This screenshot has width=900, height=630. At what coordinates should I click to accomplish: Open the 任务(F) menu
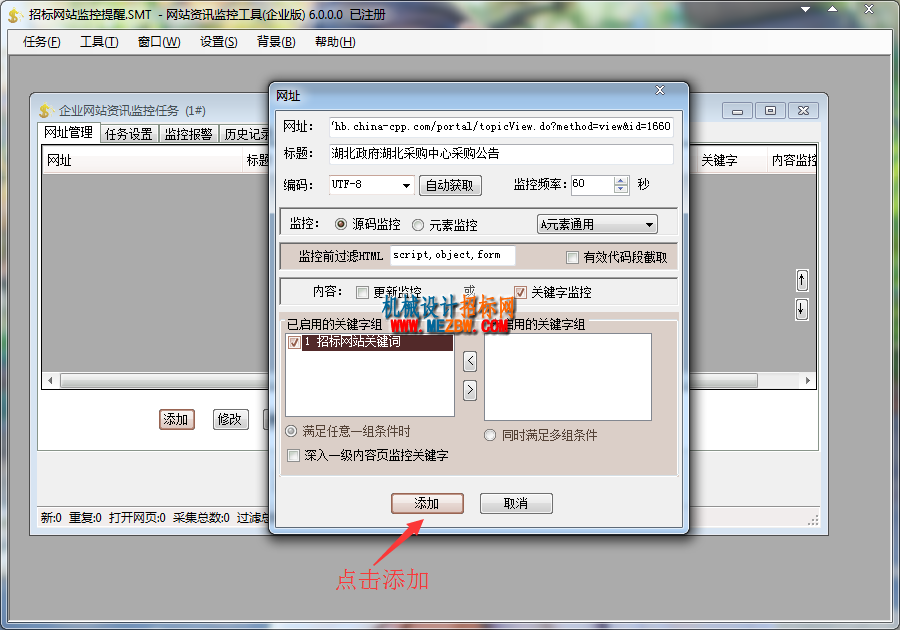pyautogui.click(x=41, y=42)
